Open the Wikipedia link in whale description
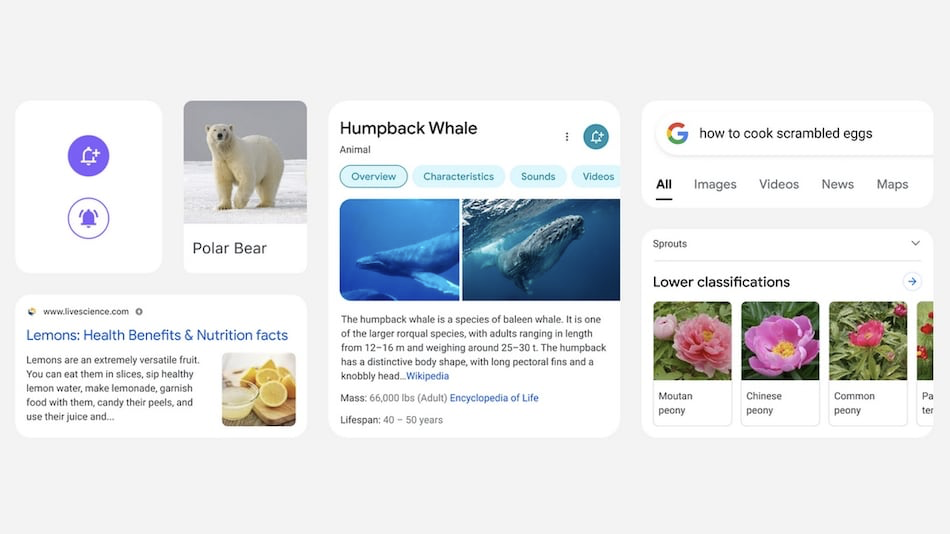Screen dimensions: 950x534 [x=427, y=376]
